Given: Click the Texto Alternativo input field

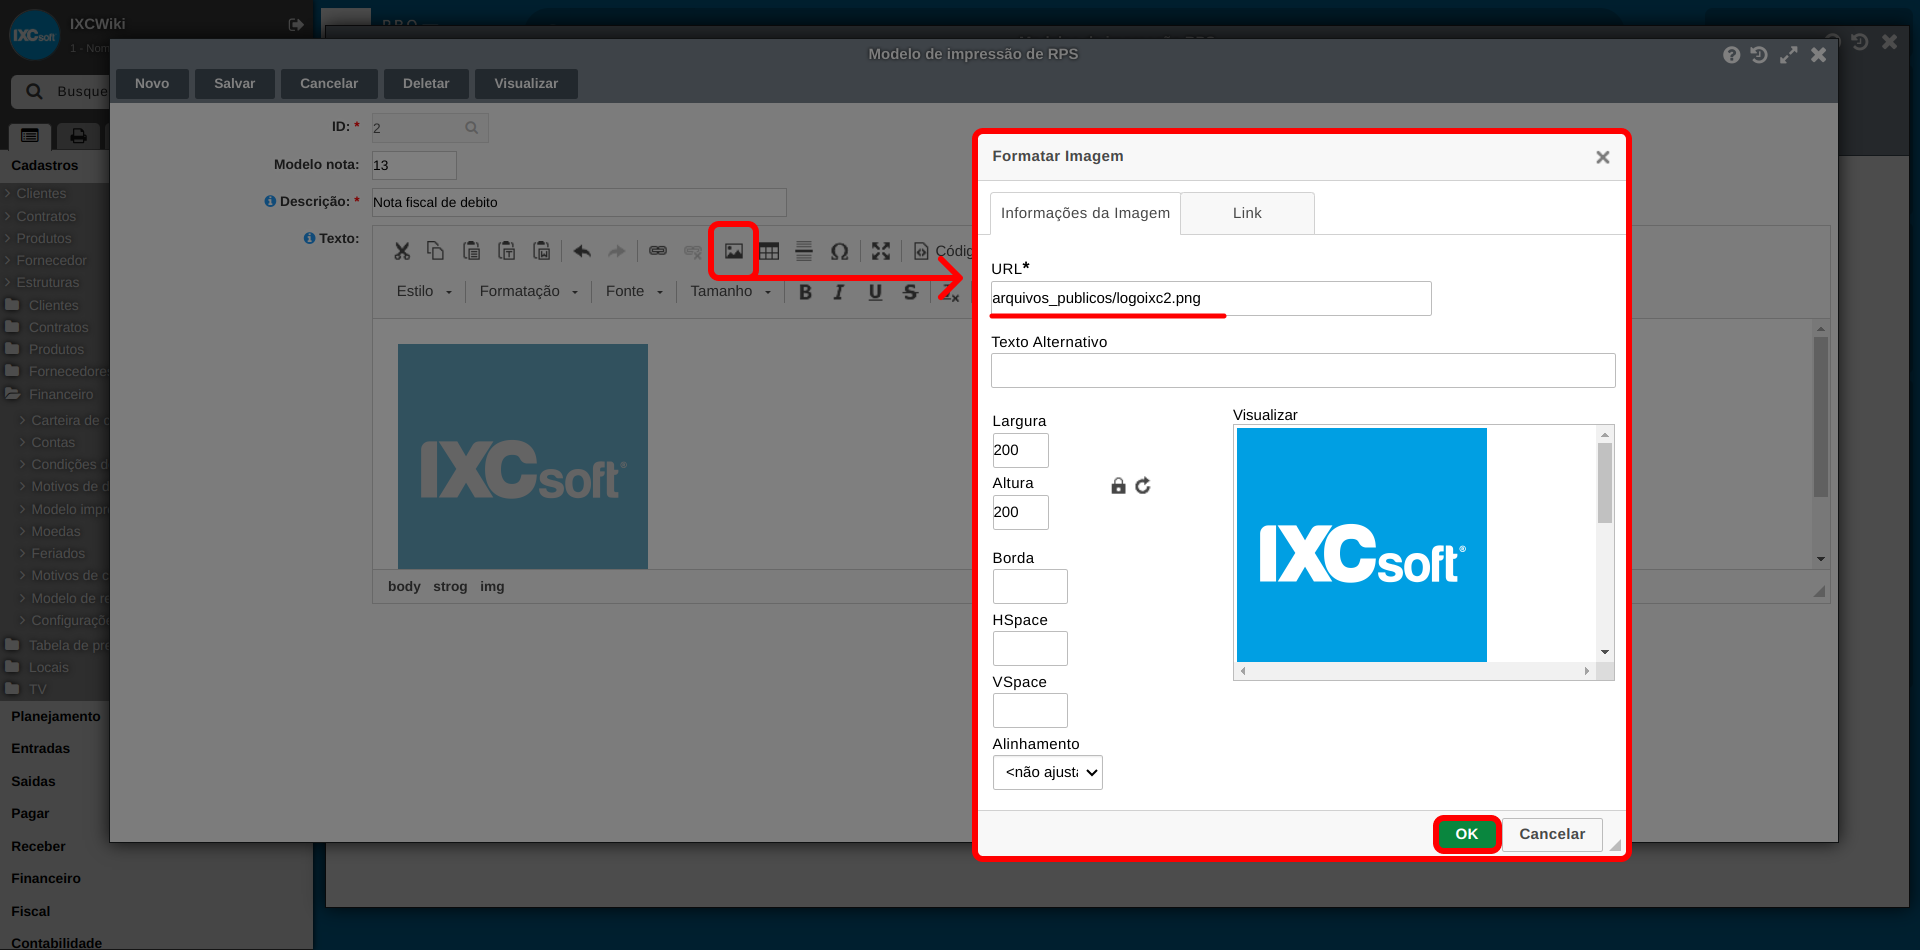Looking at the screenshot, I should pyautogui.click(x=1303, y=370).
